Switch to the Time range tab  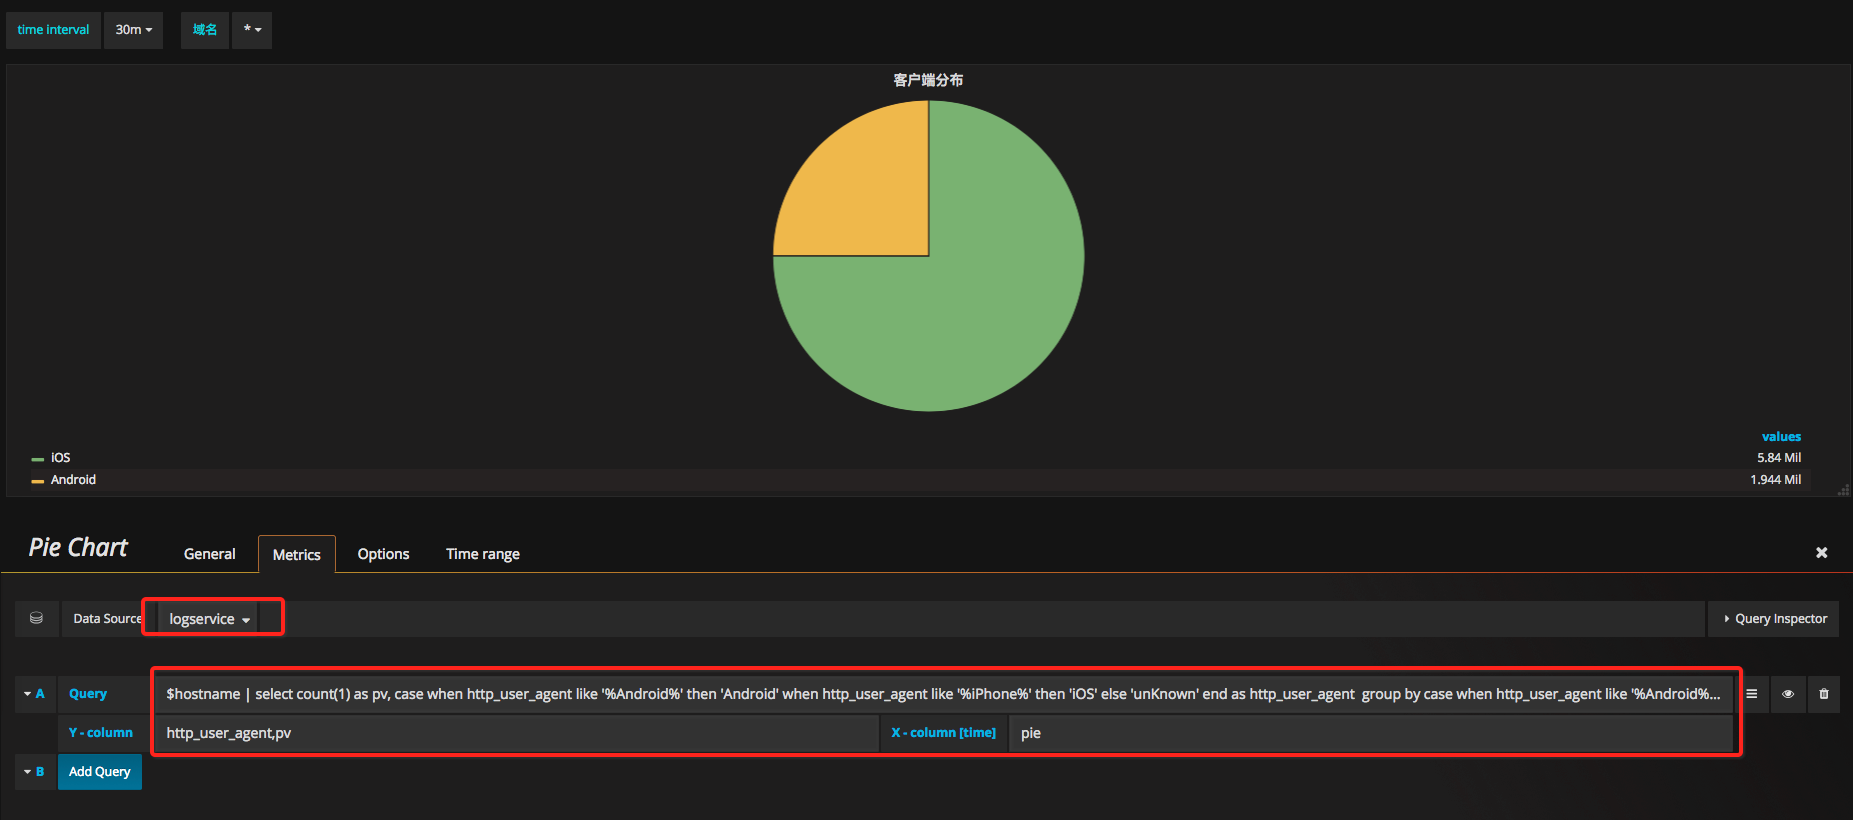coord(483,554)
